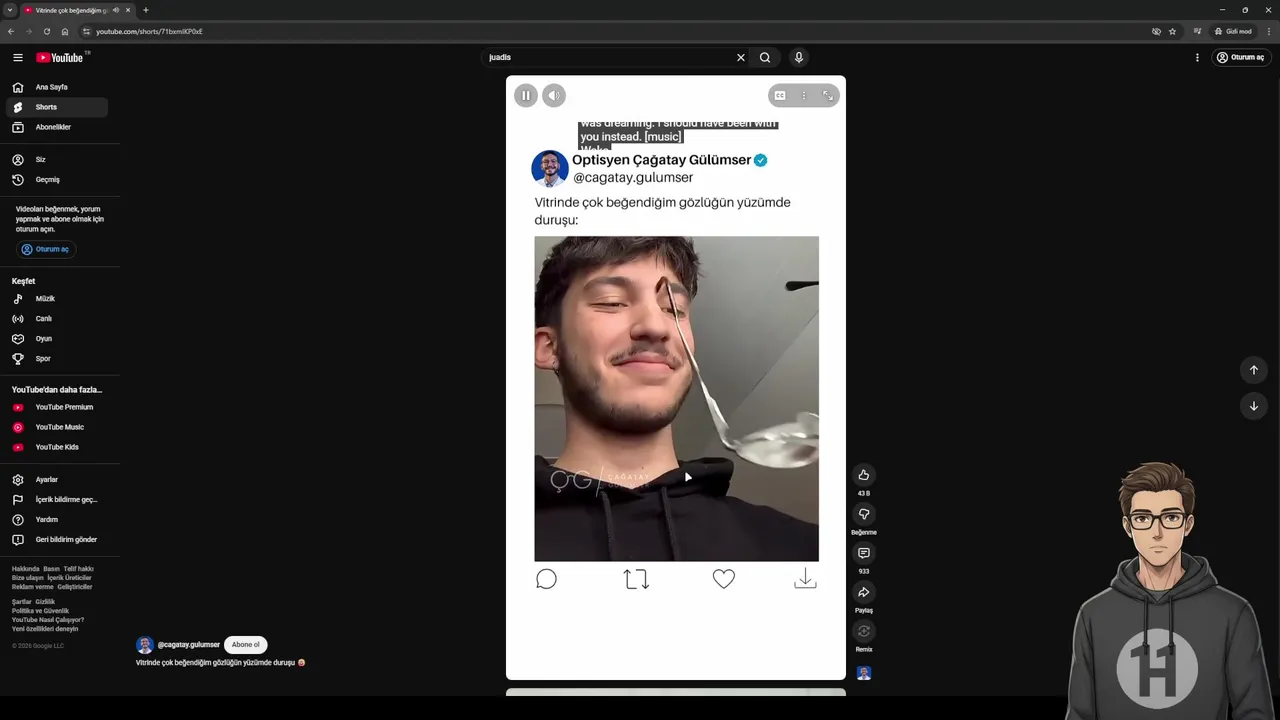
Task: Pause the Shorts video
Action: coord(526,95)
